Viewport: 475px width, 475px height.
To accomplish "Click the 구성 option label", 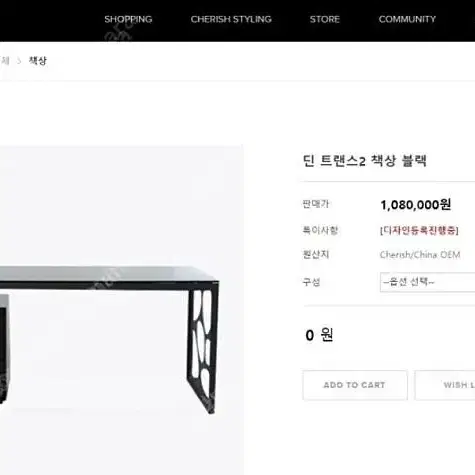I will (x=311, y=282).
